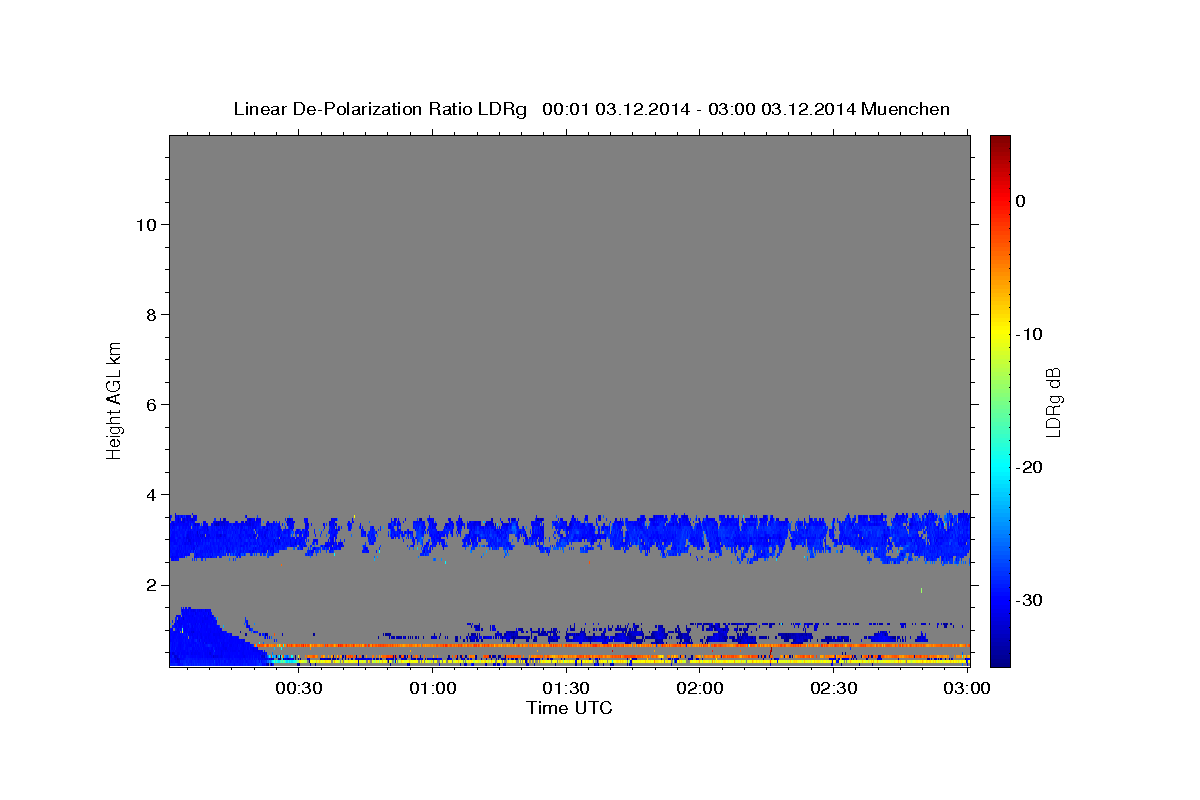This screenshot has width=1200, height=800.
Task: Click the colorbar value '-10'
Action: pyautogui.click(x=1029, y=334)
